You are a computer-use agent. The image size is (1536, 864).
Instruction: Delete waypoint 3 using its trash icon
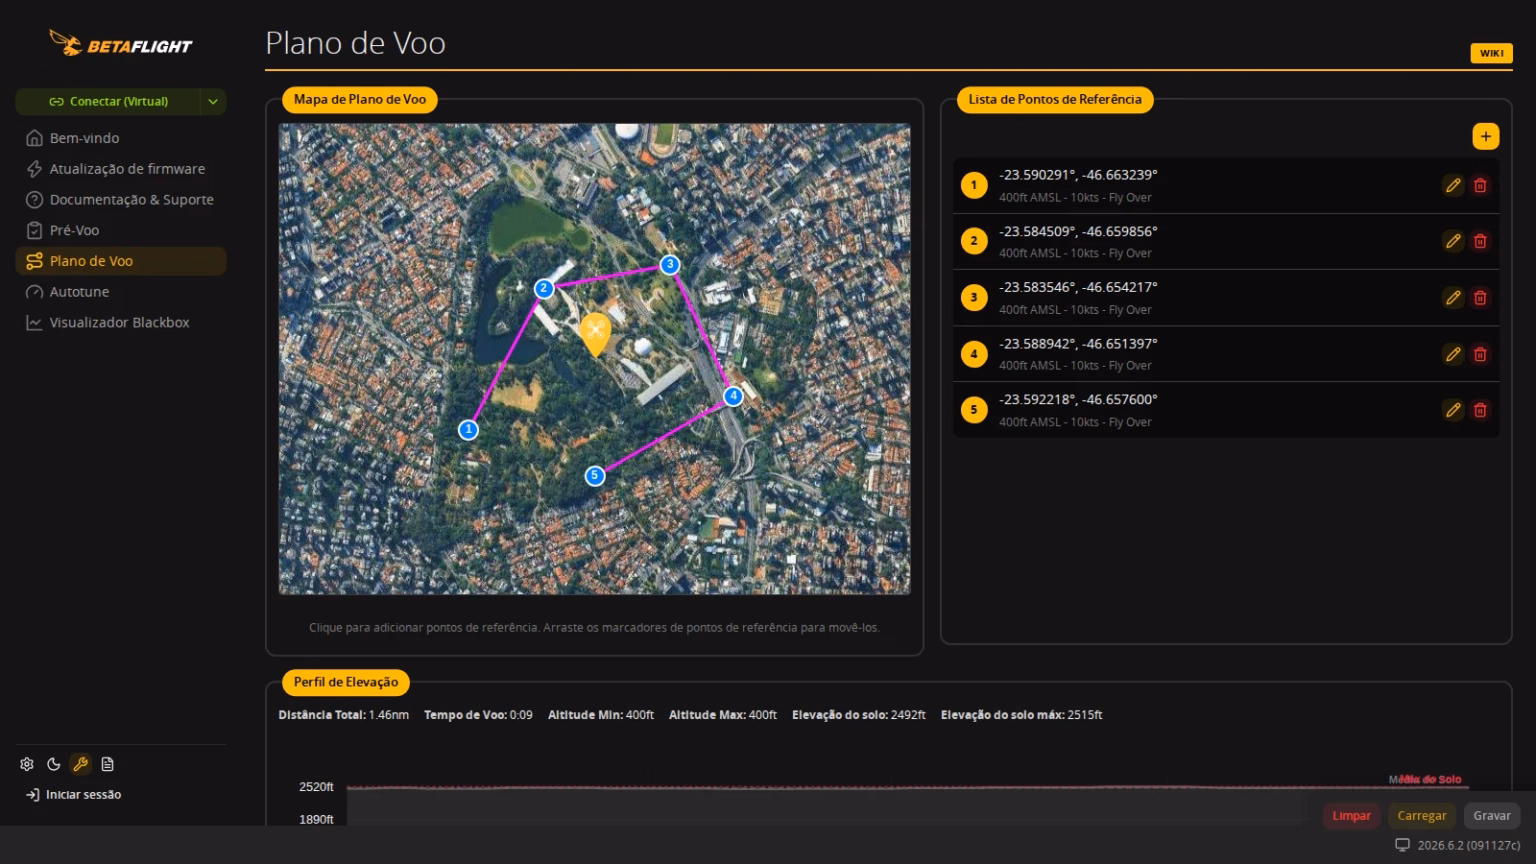1480,297
